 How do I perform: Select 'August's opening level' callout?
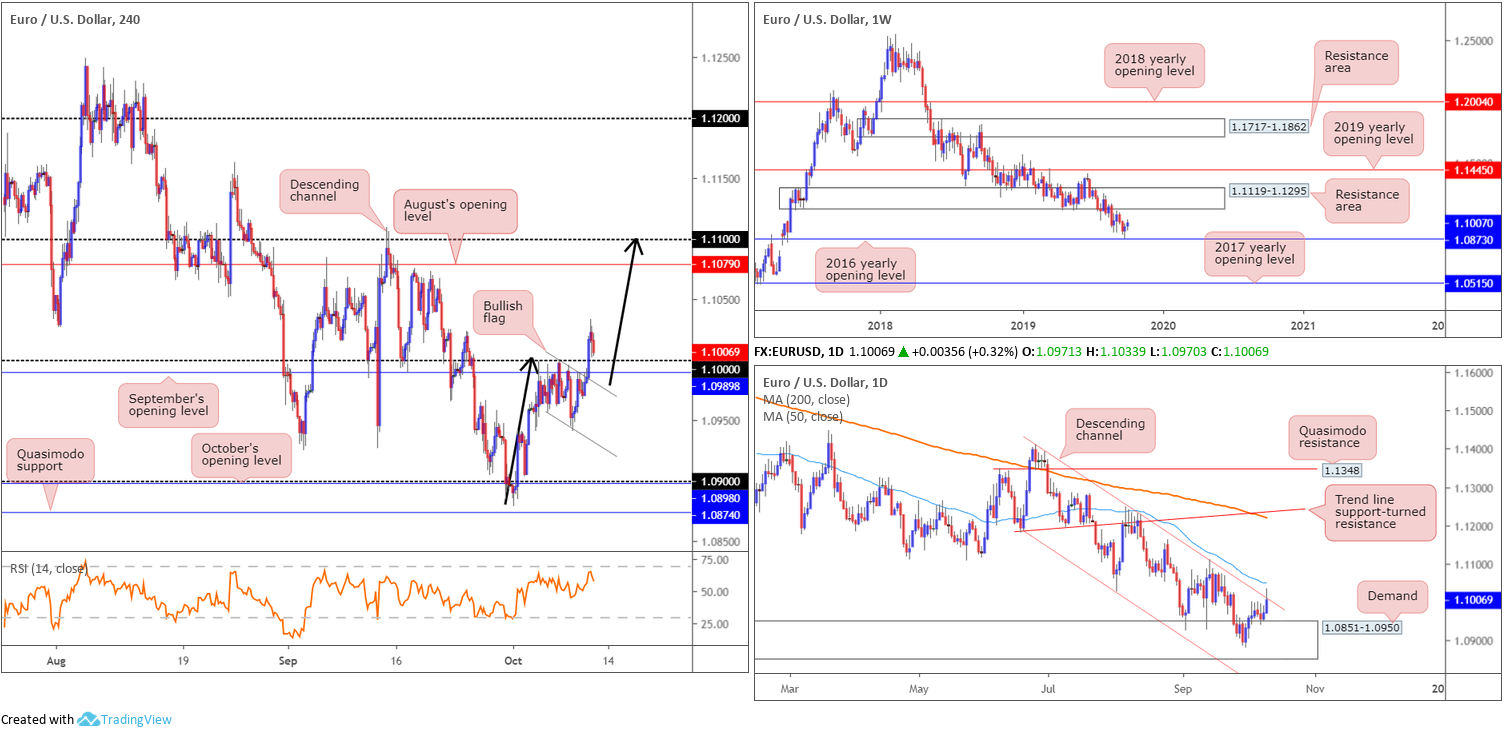(x=455, y=211)
